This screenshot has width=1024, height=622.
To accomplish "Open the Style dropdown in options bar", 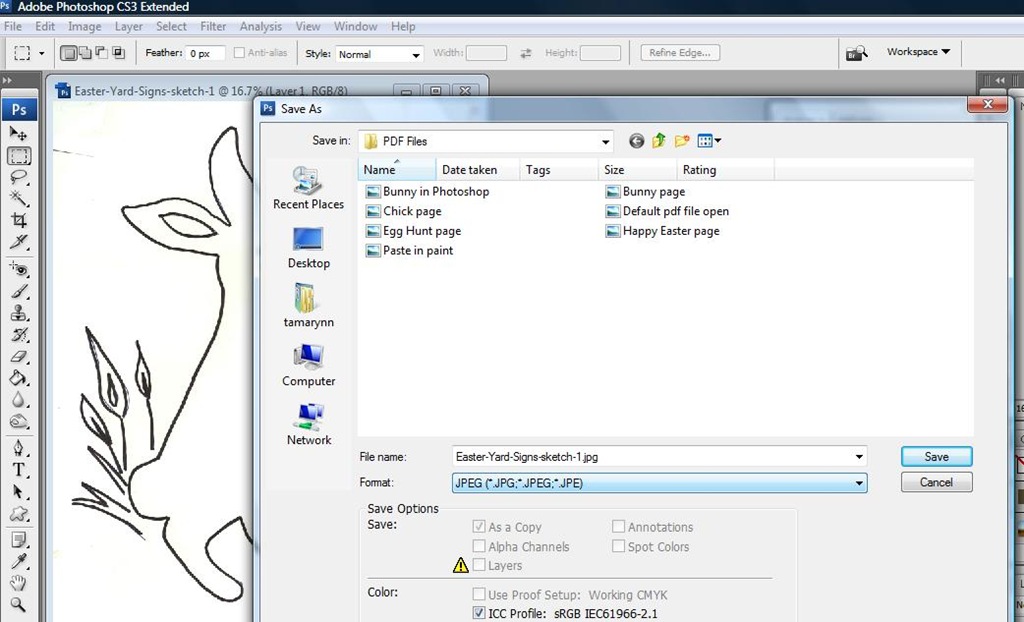I will coord(416,55).
